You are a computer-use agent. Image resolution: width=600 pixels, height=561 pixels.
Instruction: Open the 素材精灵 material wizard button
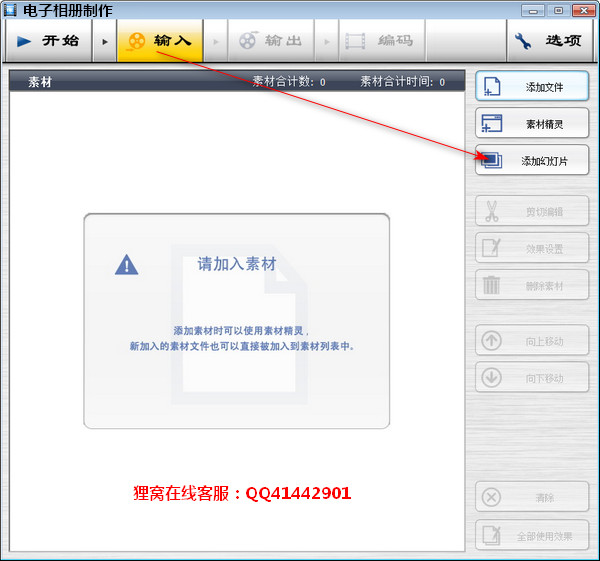[x=532, y=123]
